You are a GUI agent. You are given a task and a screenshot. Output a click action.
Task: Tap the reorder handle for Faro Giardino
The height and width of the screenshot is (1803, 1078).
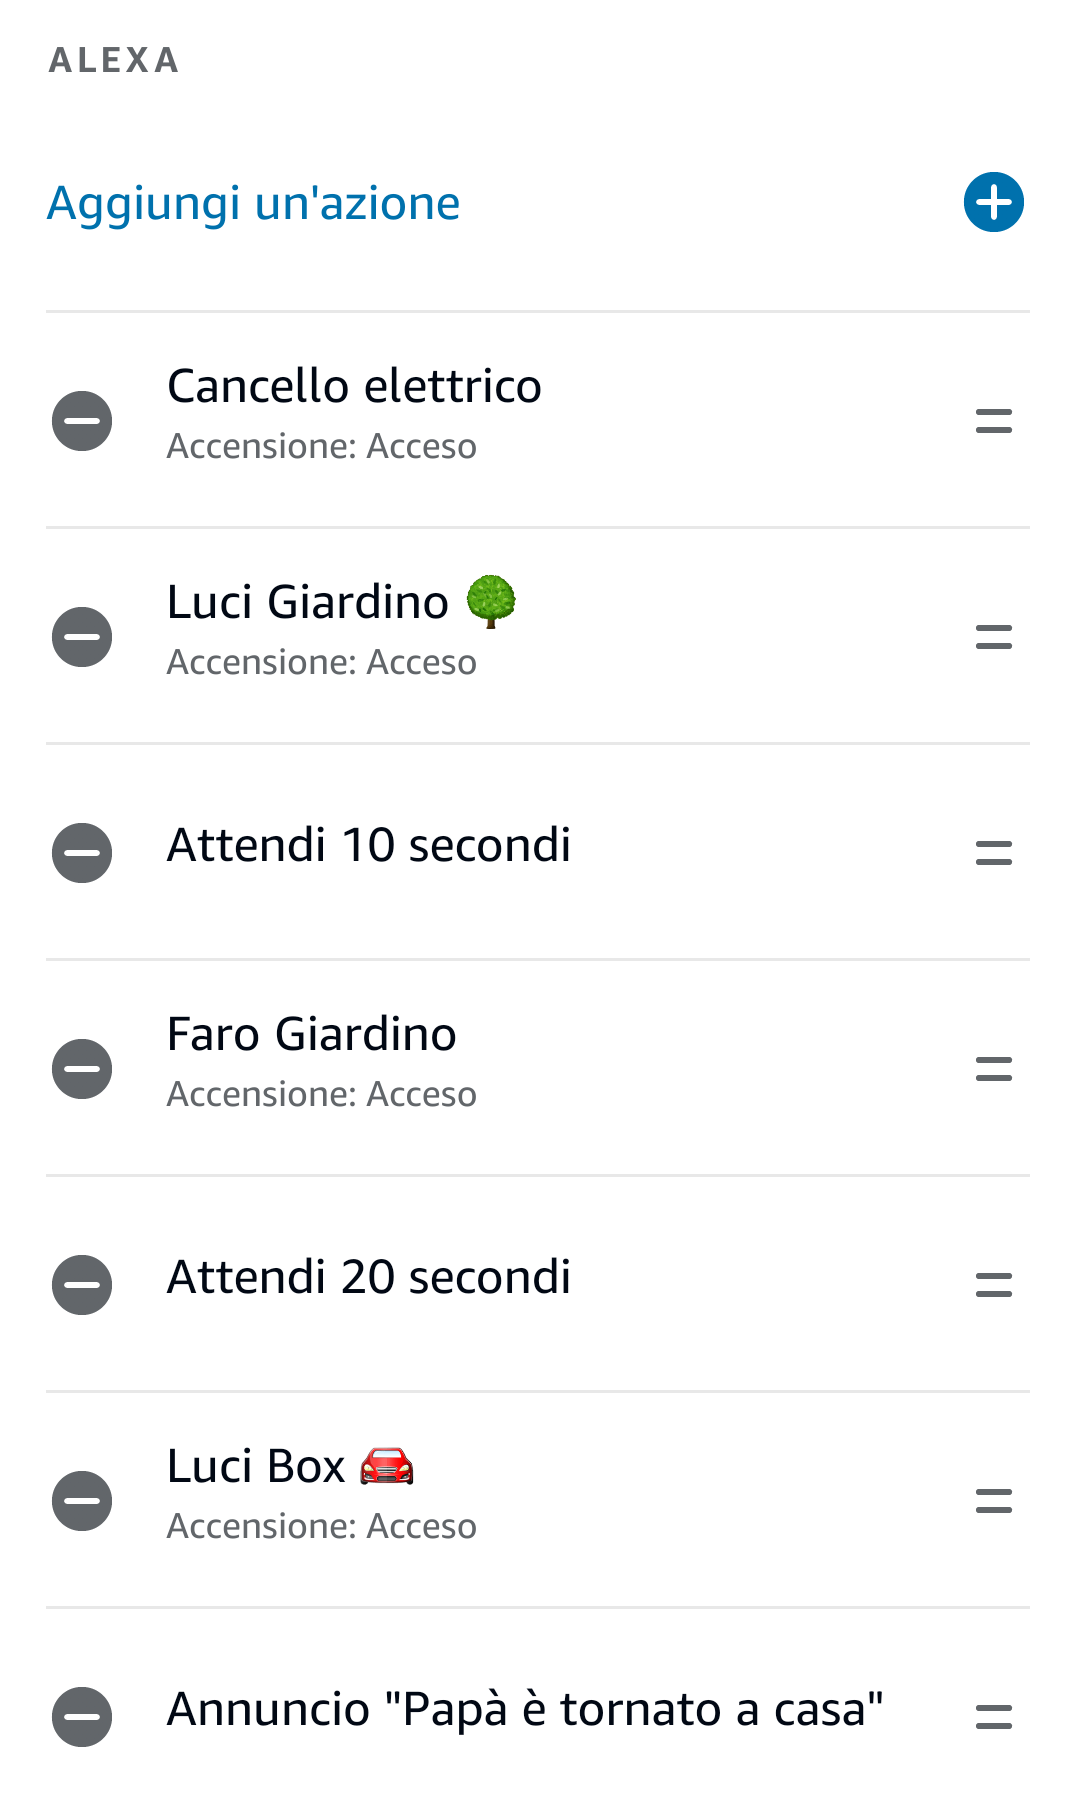click(x=993, y=1069)
